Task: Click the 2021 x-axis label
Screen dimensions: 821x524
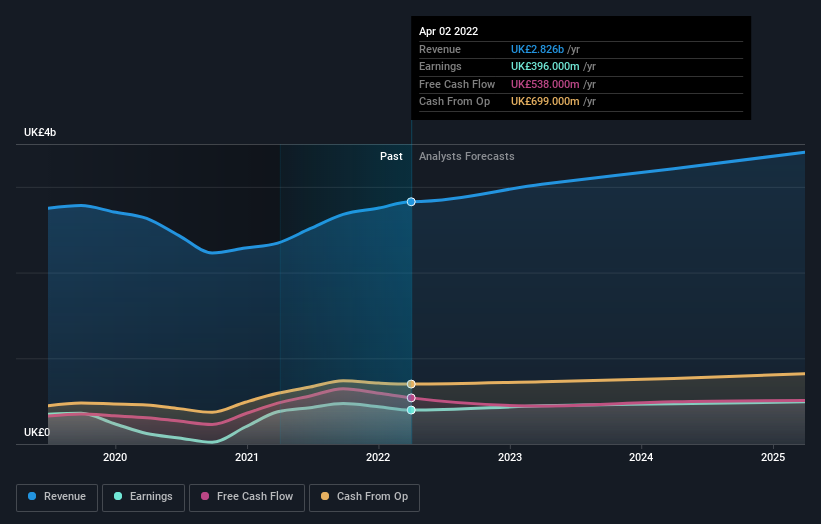Action: click(247, 457)
